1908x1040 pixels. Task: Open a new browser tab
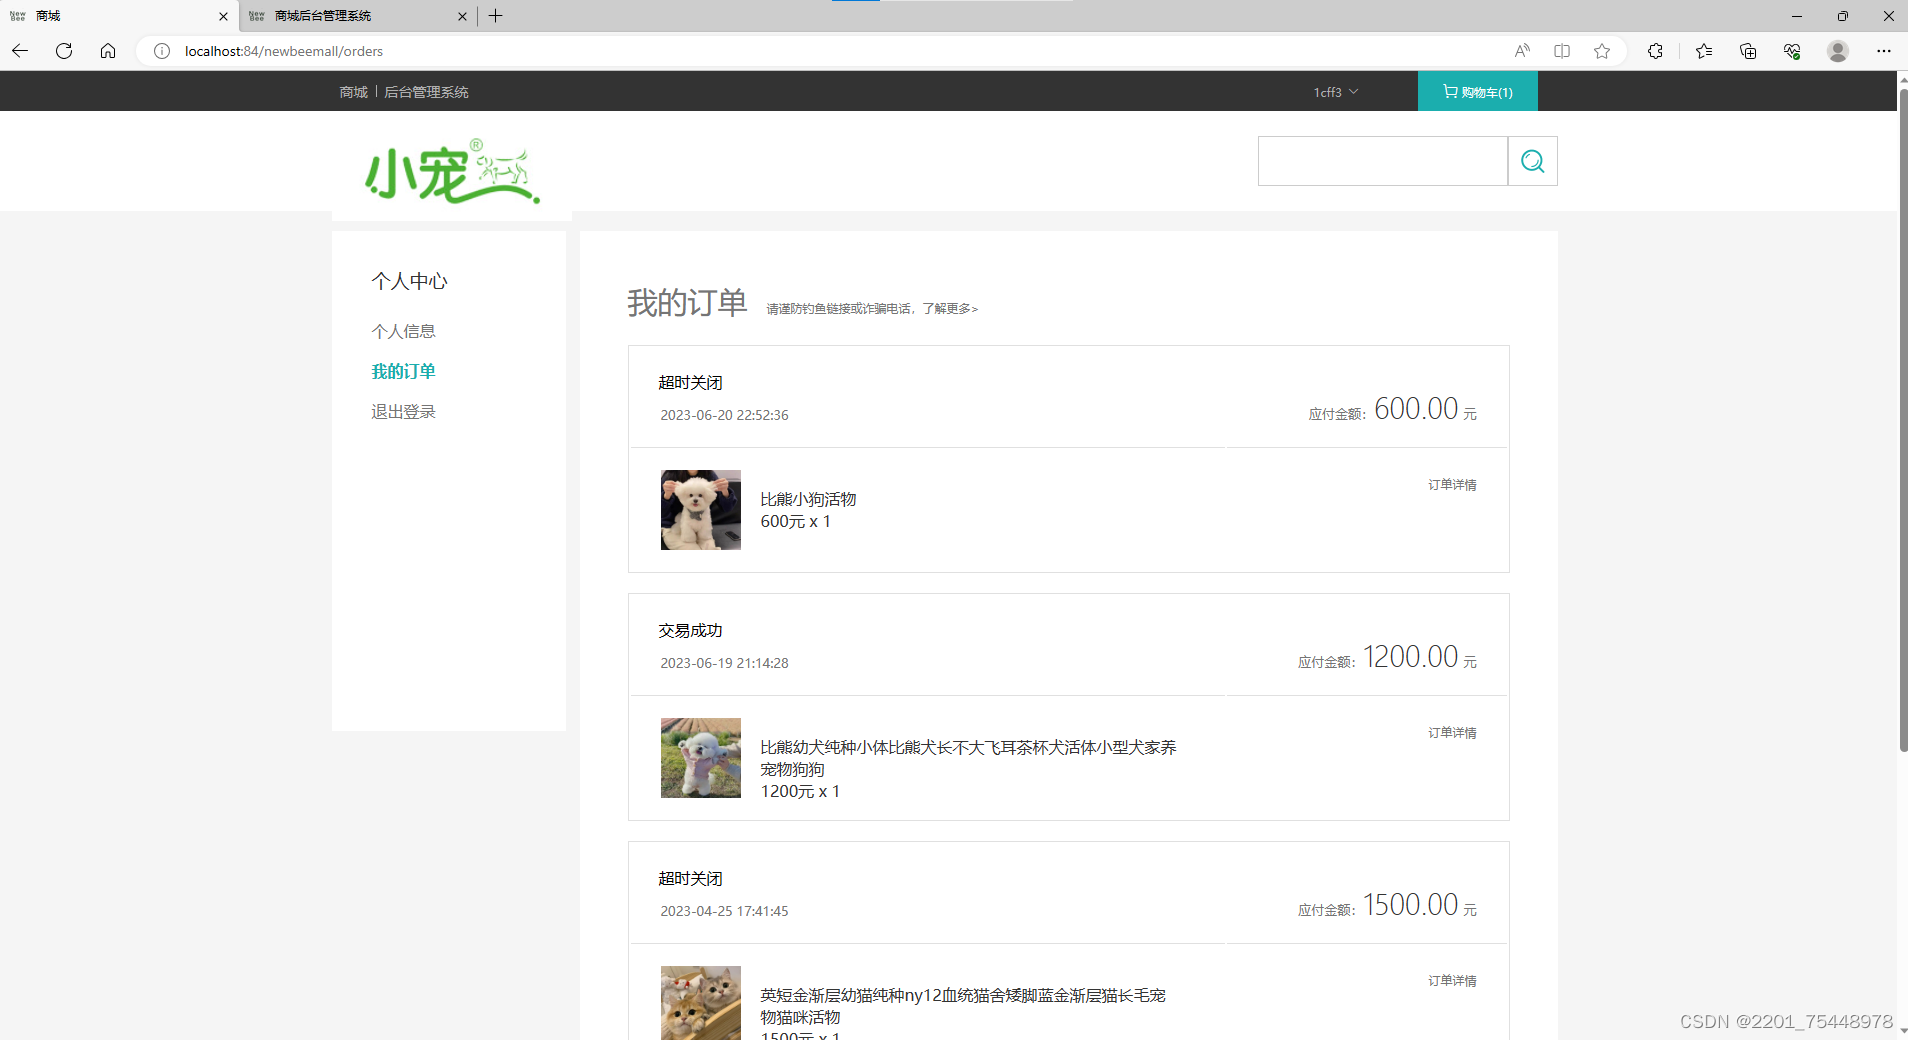click(x=496, y=15)
